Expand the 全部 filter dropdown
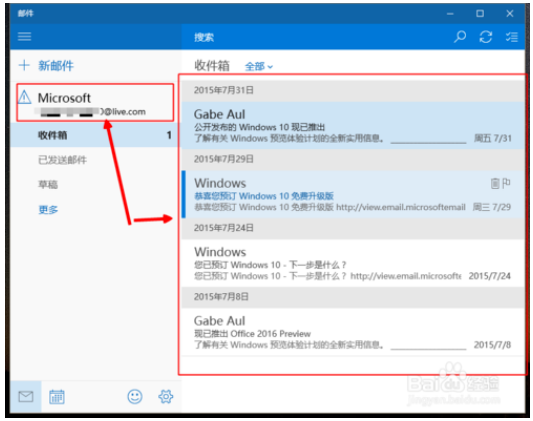Image resolution: width=533 pixels, height=421 pixels. [259, 66]
